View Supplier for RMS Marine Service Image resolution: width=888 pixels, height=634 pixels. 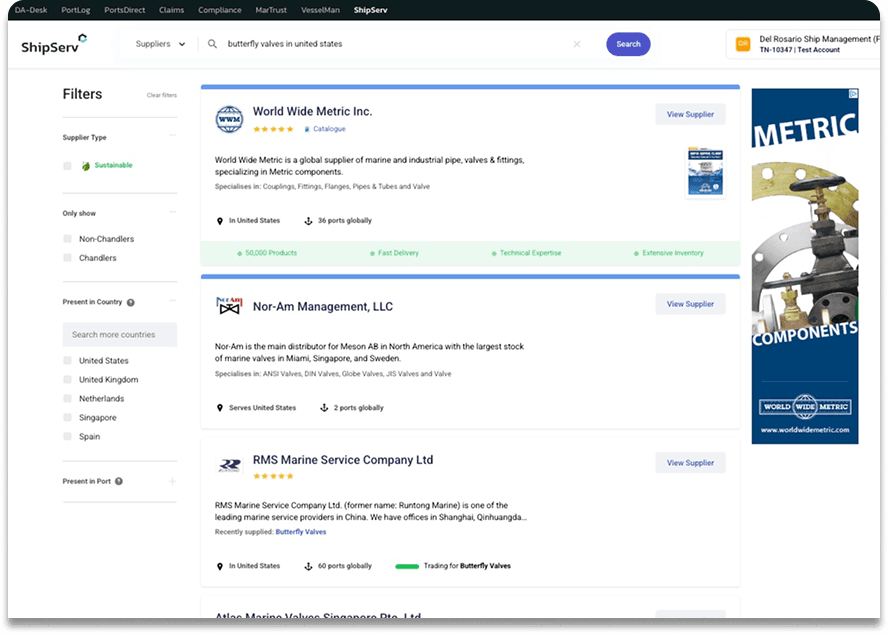(690, 463)
